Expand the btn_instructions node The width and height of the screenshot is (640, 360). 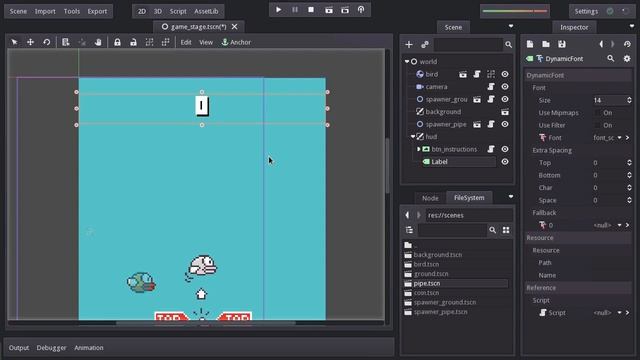418,149
